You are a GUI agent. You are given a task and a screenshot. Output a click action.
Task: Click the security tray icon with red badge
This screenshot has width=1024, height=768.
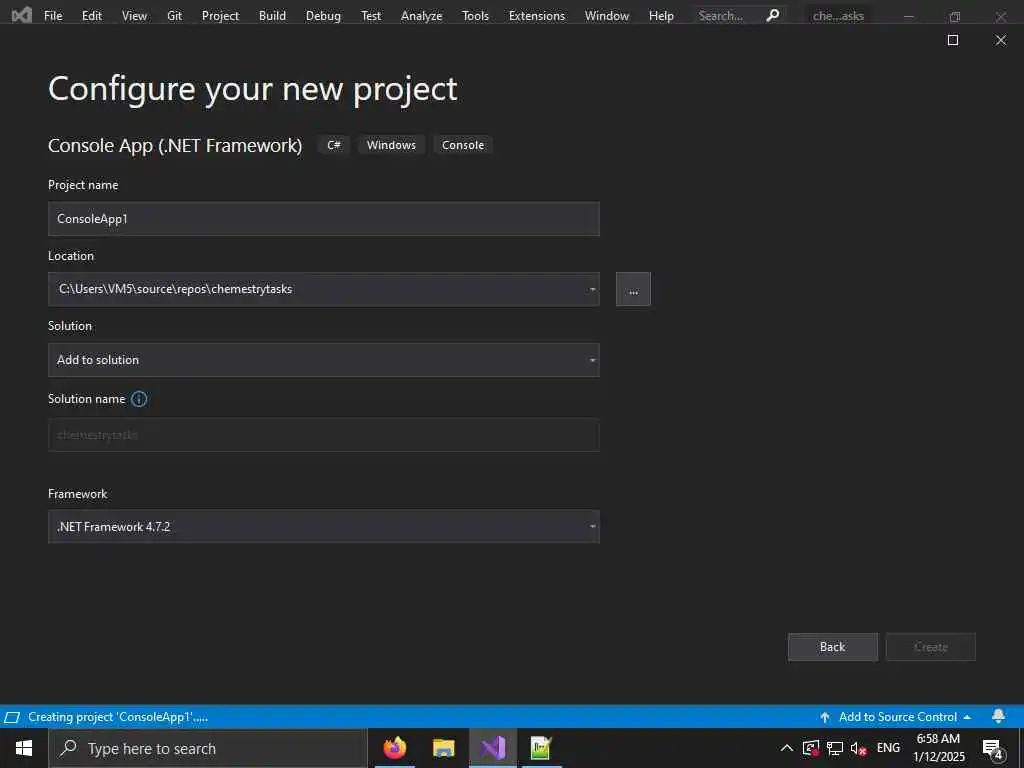pyautogui.click(x=810, y=748)
